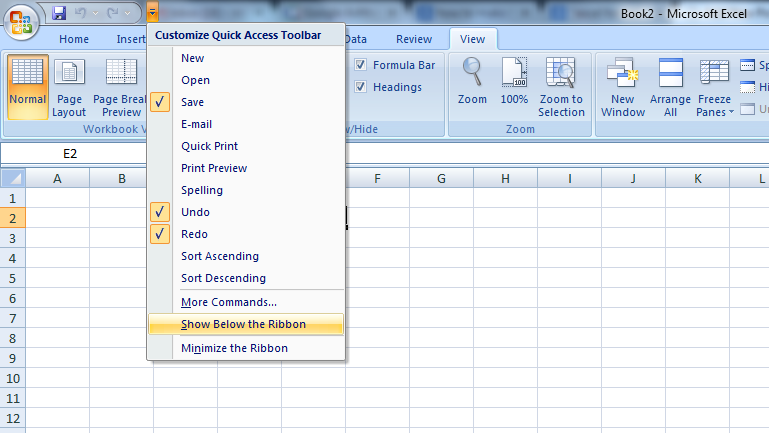This screenshot has height=433, width=769.
Task: Open the Redo history dropdown arrow
Action: (x=128, y=13)
